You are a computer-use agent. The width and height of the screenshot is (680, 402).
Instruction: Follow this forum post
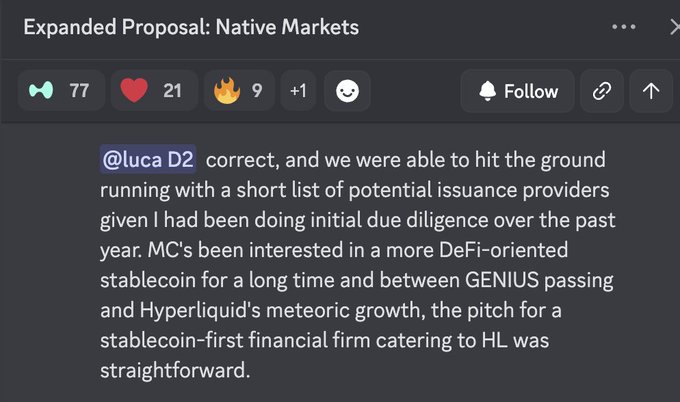click(x=517, y=91)
